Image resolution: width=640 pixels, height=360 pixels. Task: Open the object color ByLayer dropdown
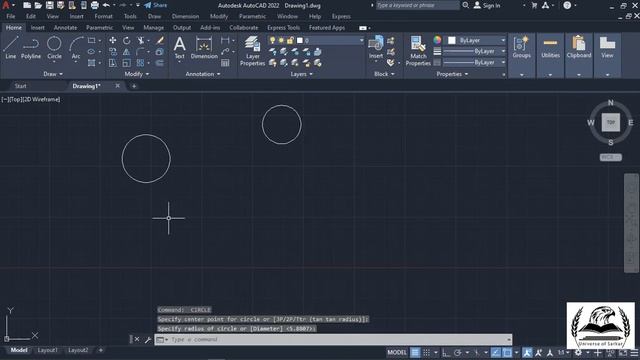coord(503,40)
